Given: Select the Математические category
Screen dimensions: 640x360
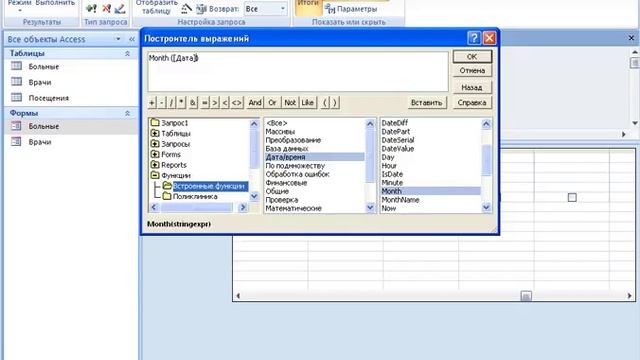Looking at the screenshot, I should tap(293, 208).
